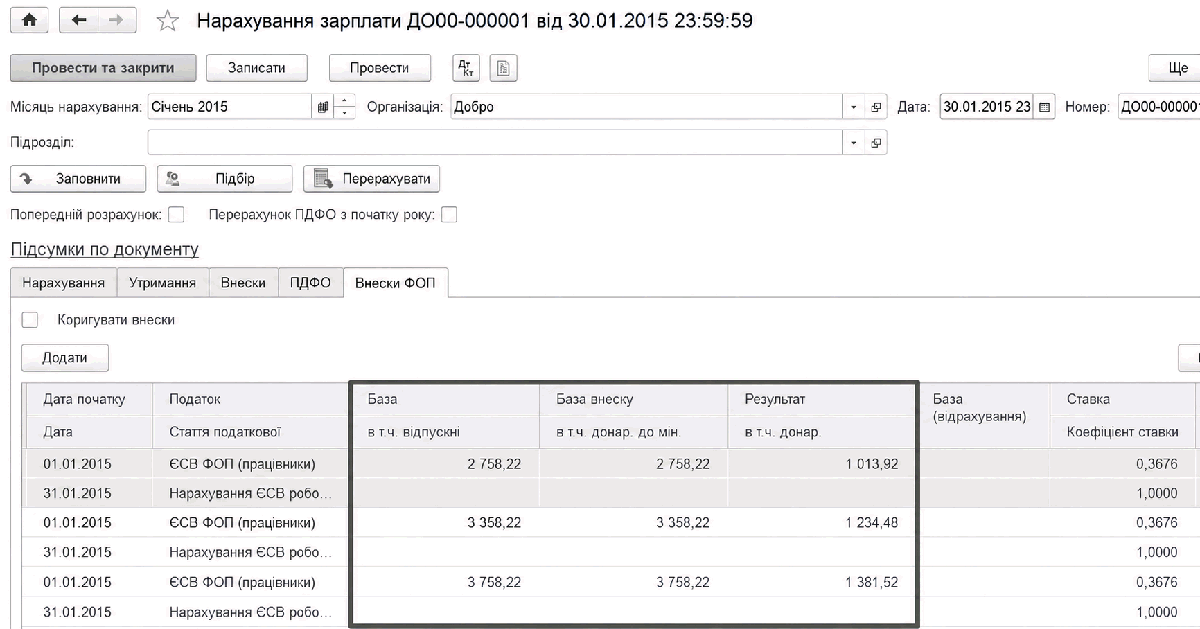Expand the Організація dropdown list
The height and width of the screenshot is (629, 1200).
pos(854,107)
